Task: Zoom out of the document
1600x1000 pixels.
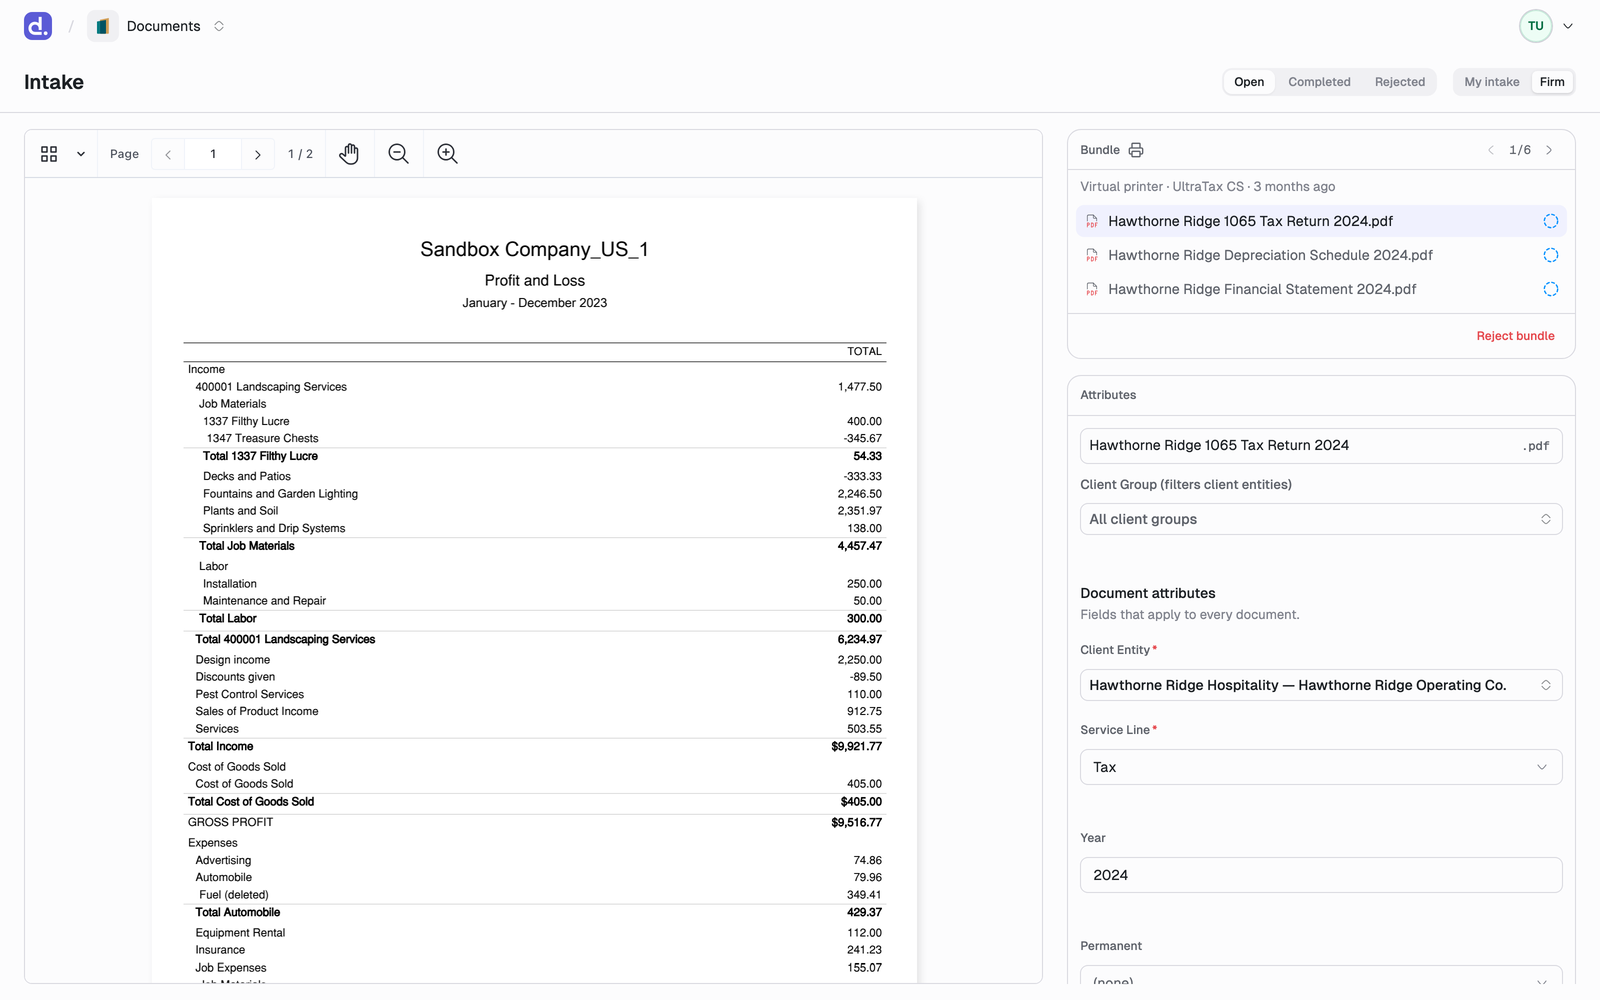Action: point(398,154)
